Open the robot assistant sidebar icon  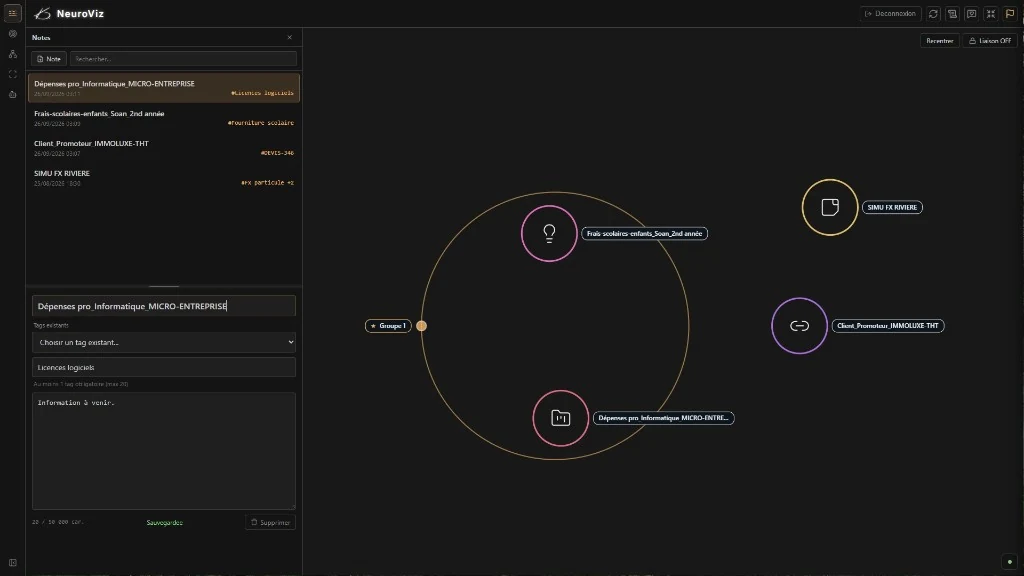click(x=12, y=95)
